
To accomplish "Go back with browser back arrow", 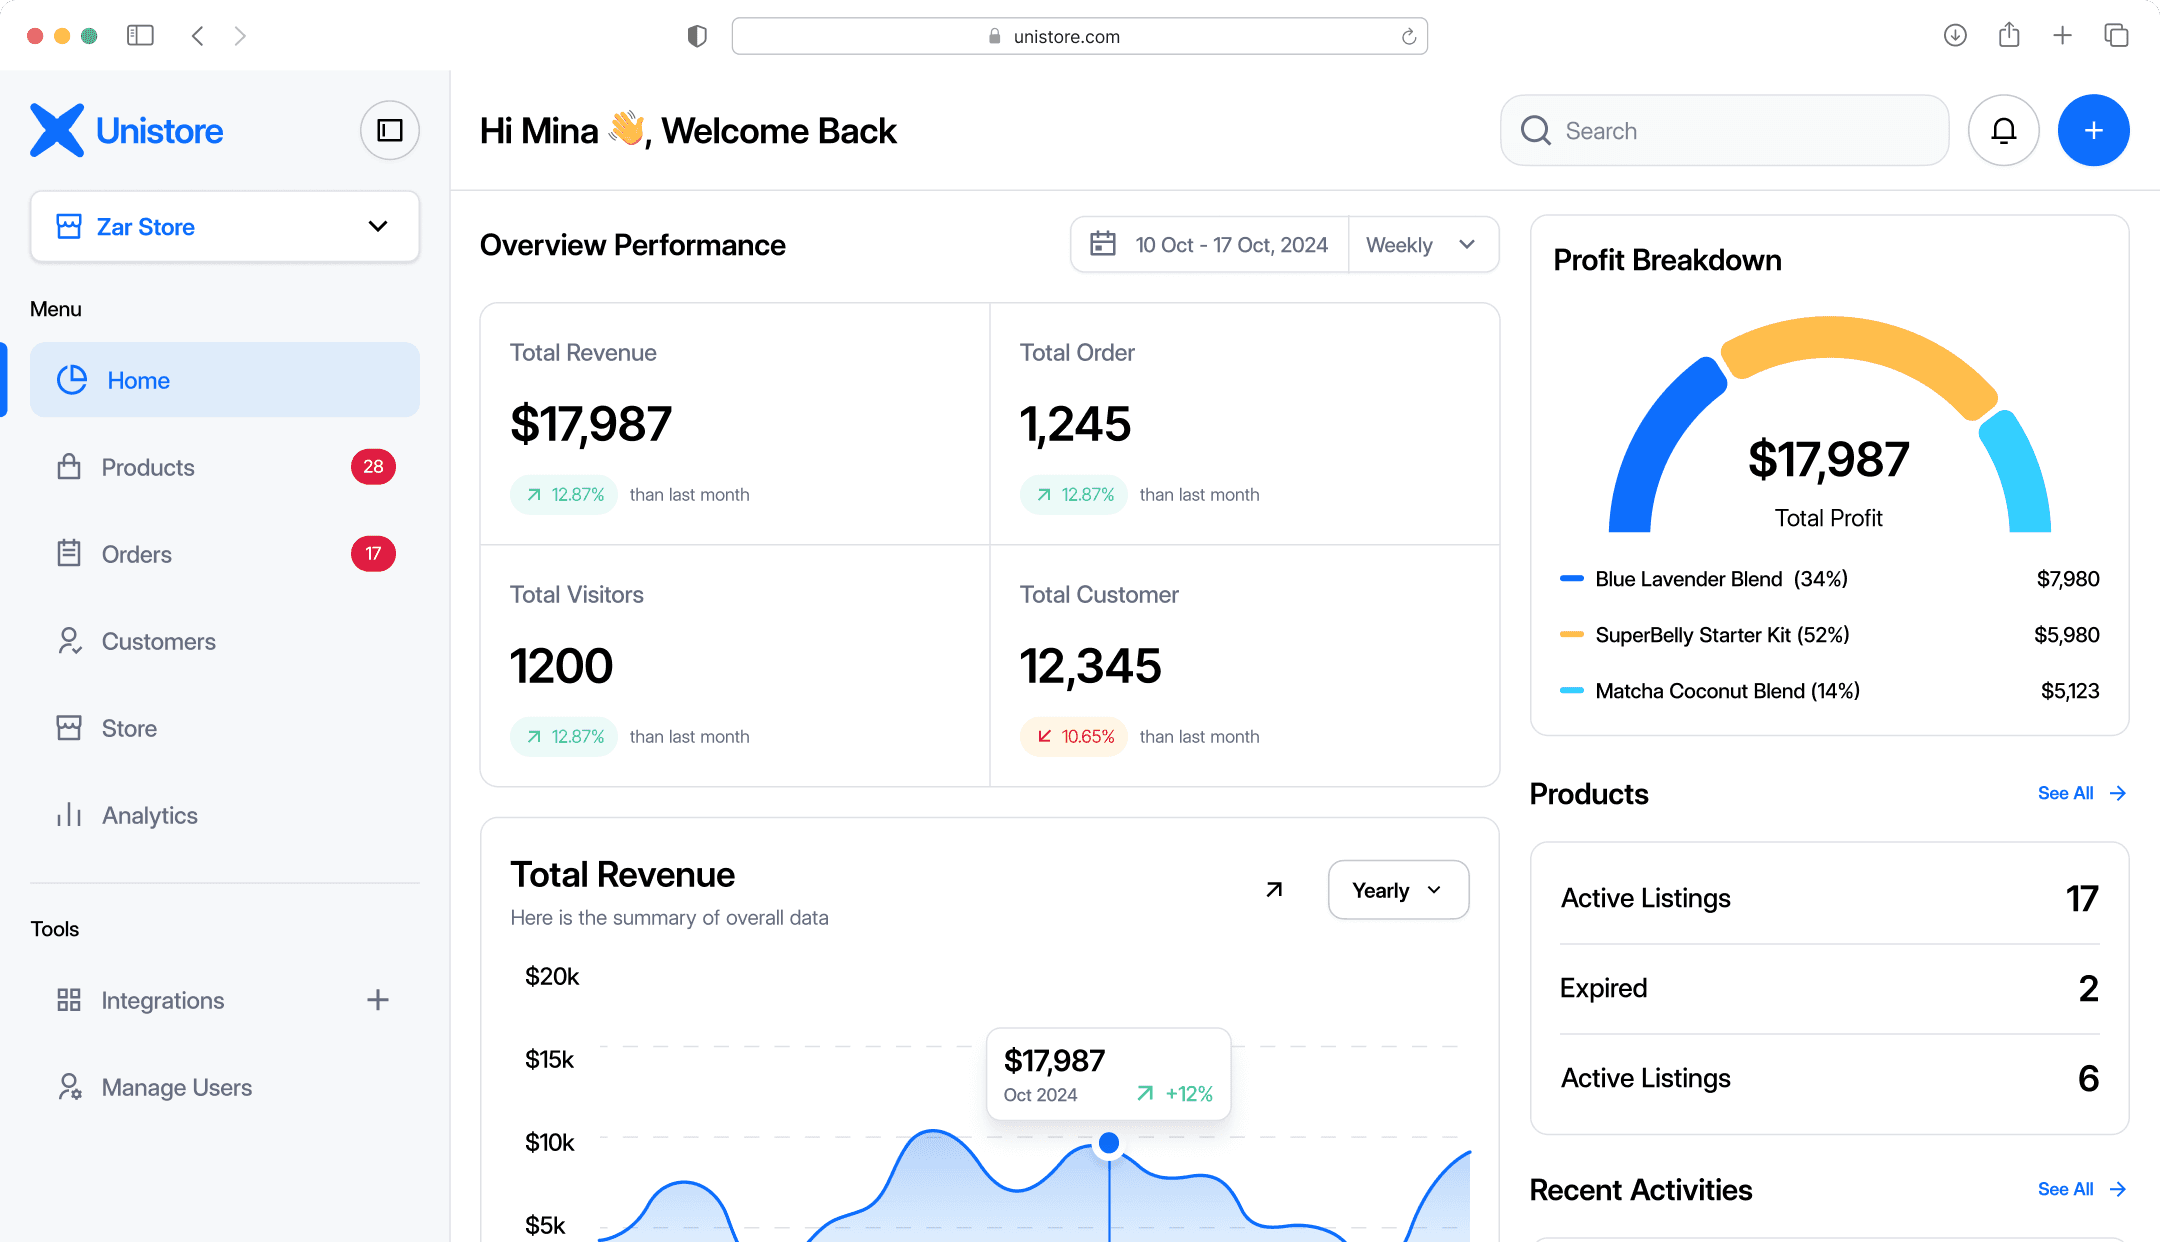I will (198, 36).
